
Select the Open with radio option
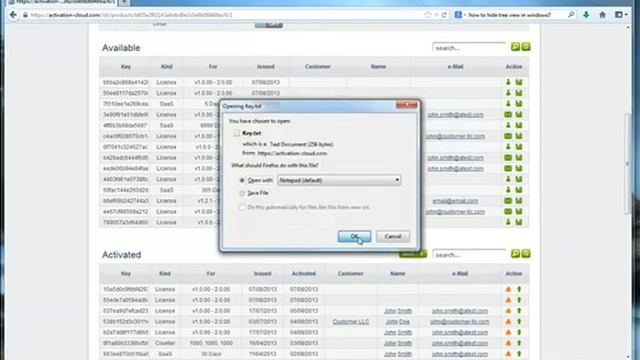pos(242,180)
